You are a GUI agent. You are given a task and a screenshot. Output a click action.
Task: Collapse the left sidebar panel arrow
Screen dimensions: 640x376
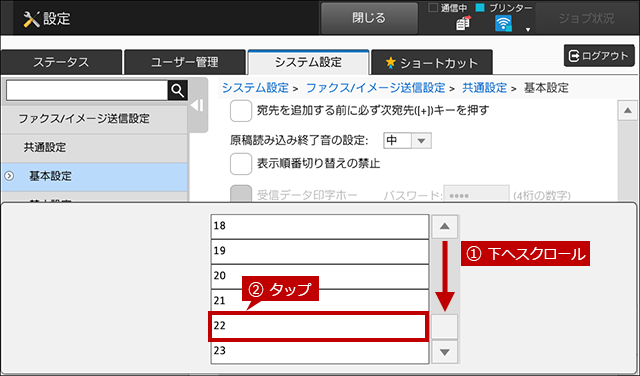(198, 106)
